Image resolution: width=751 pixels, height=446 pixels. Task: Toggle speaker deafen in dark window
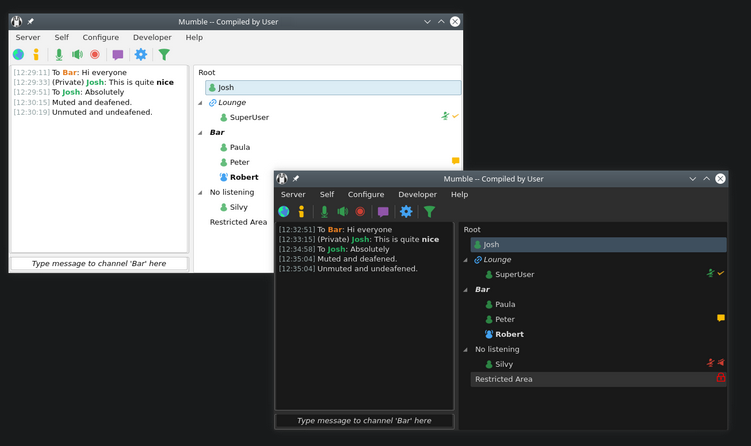(x=342, y=212)
